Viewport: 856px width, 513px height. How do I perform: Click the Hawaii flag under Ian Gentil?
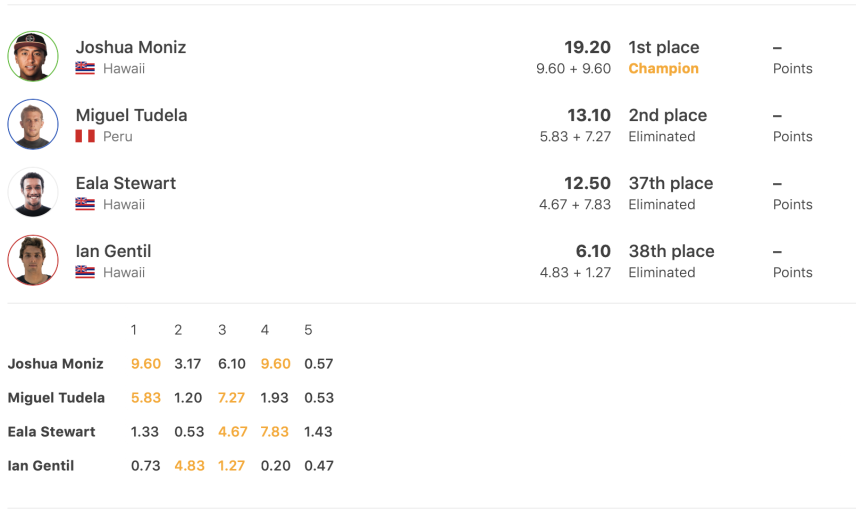pyautogui.click(x=85, y=272)
